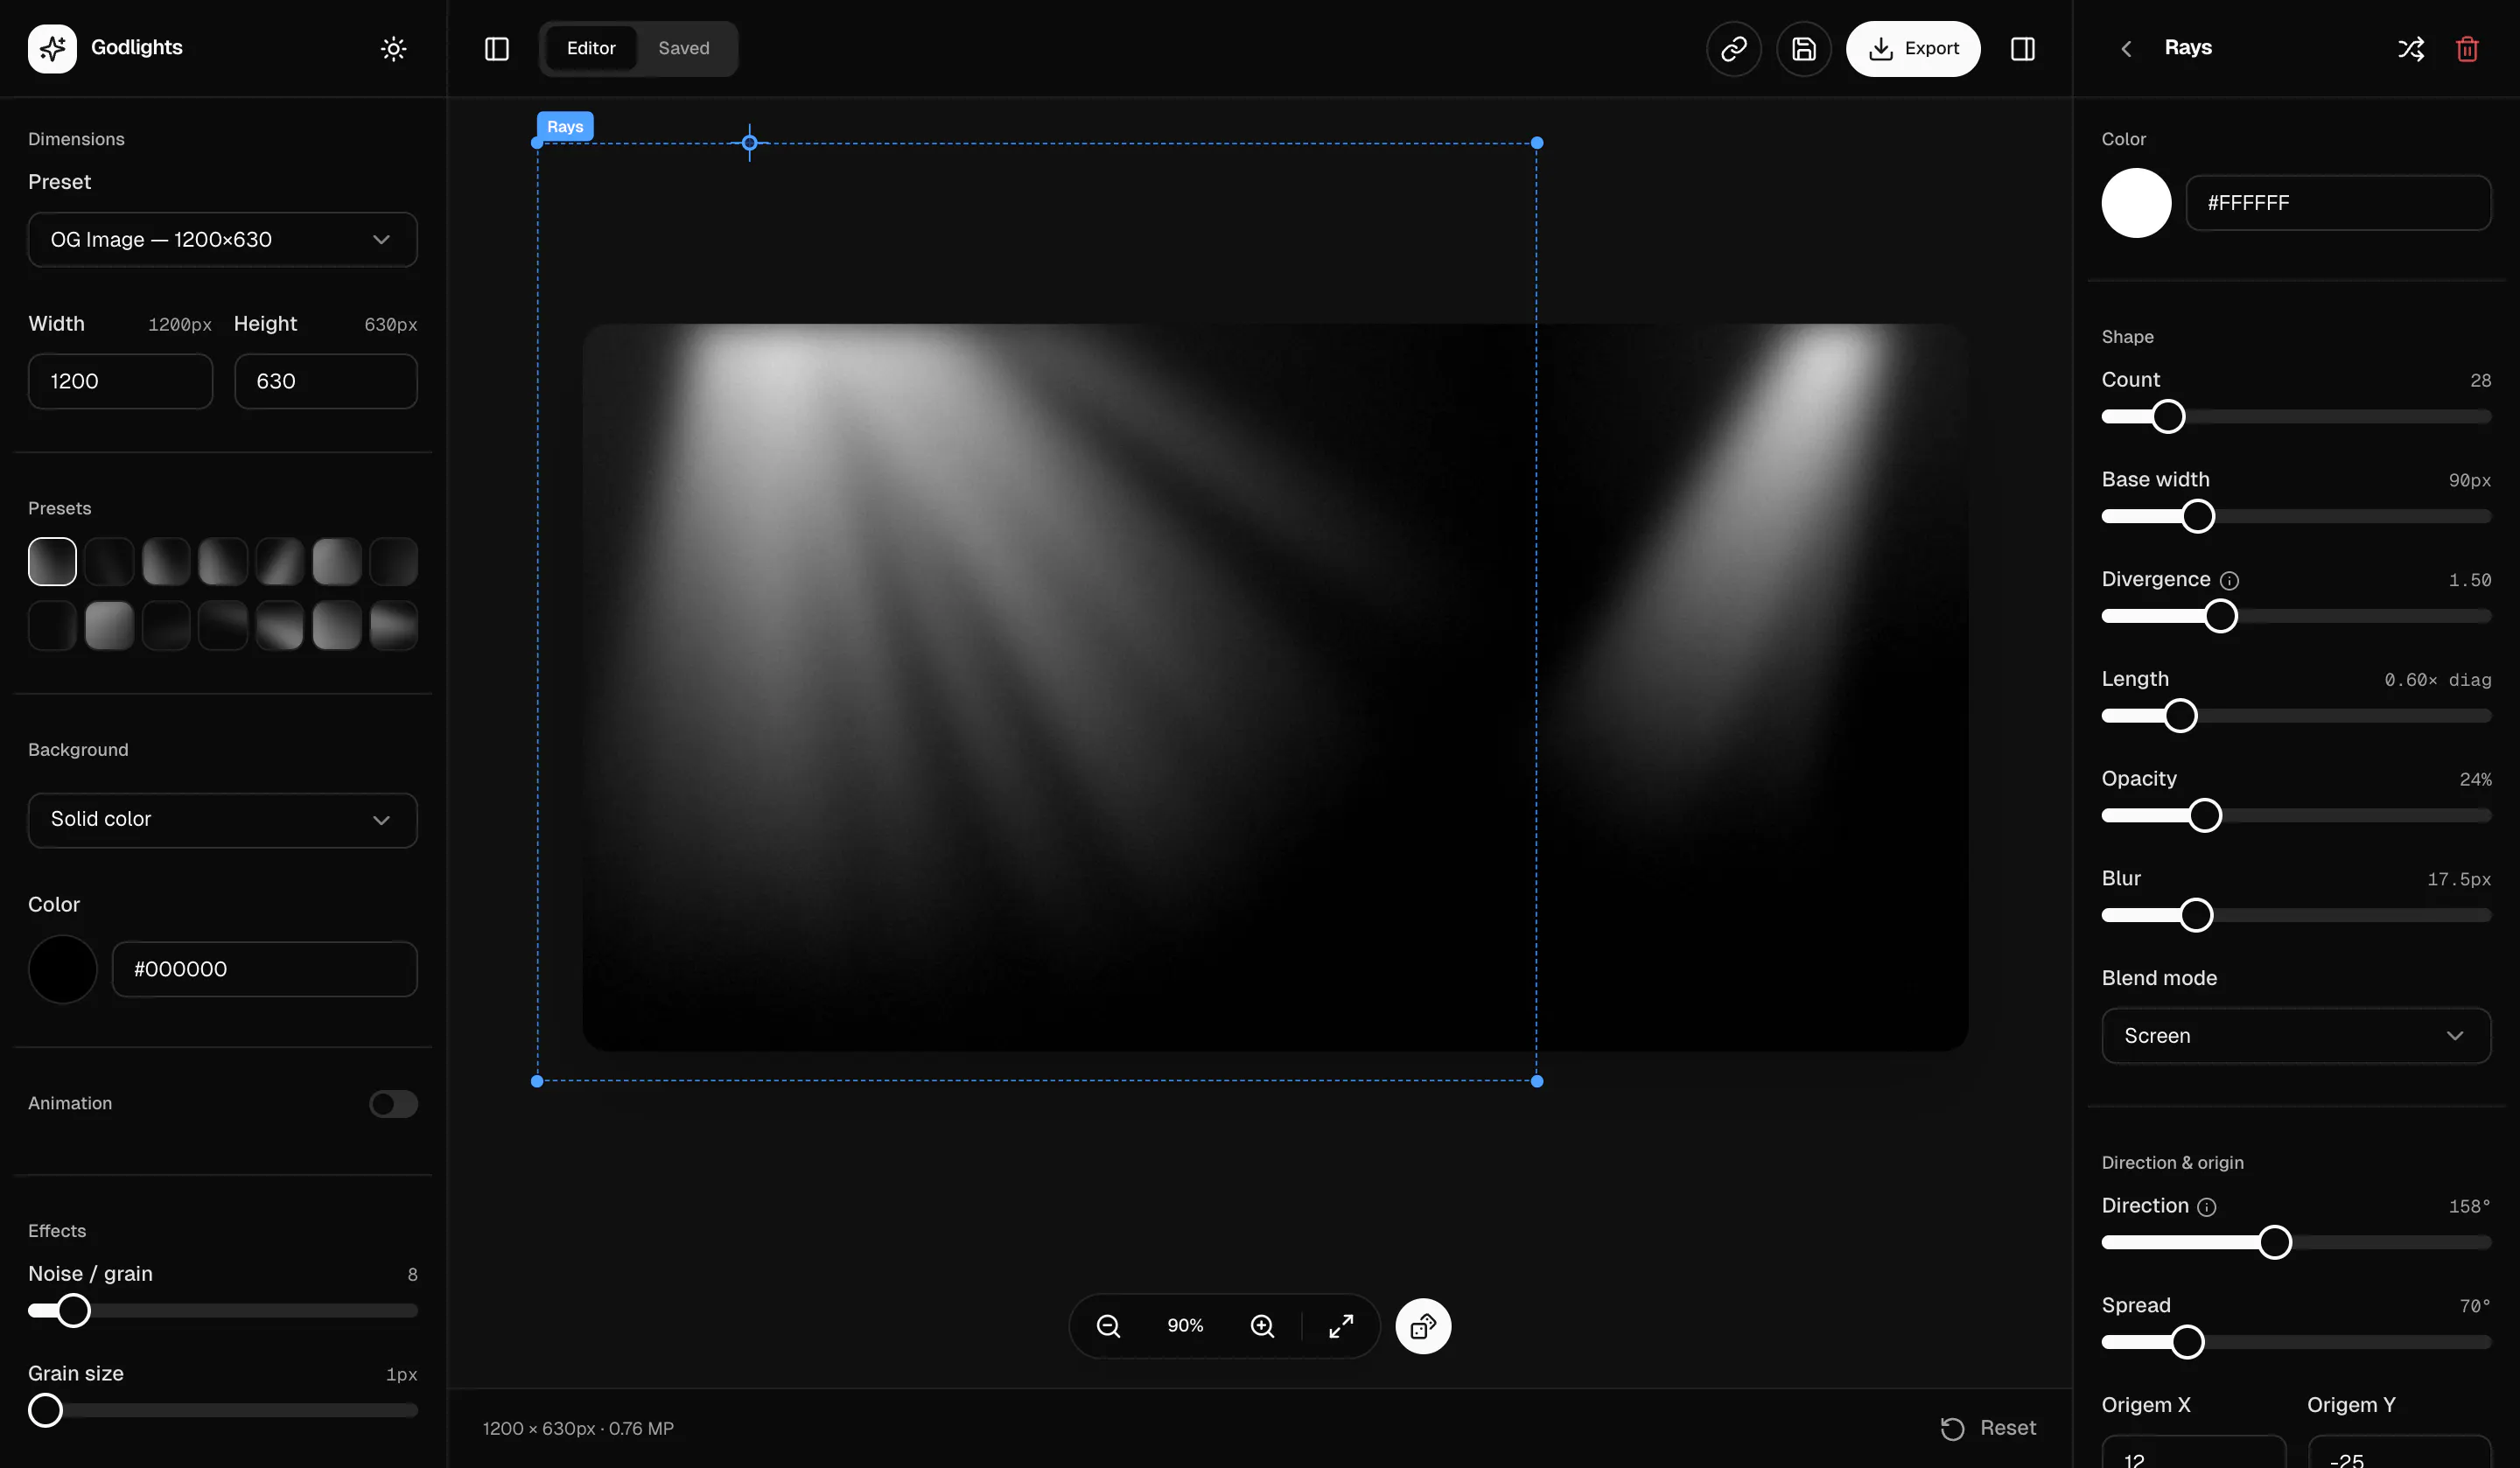This screenshot has width=2520, height=1468.
Task: Adjust the Count slider handle
Action: 2168,417
